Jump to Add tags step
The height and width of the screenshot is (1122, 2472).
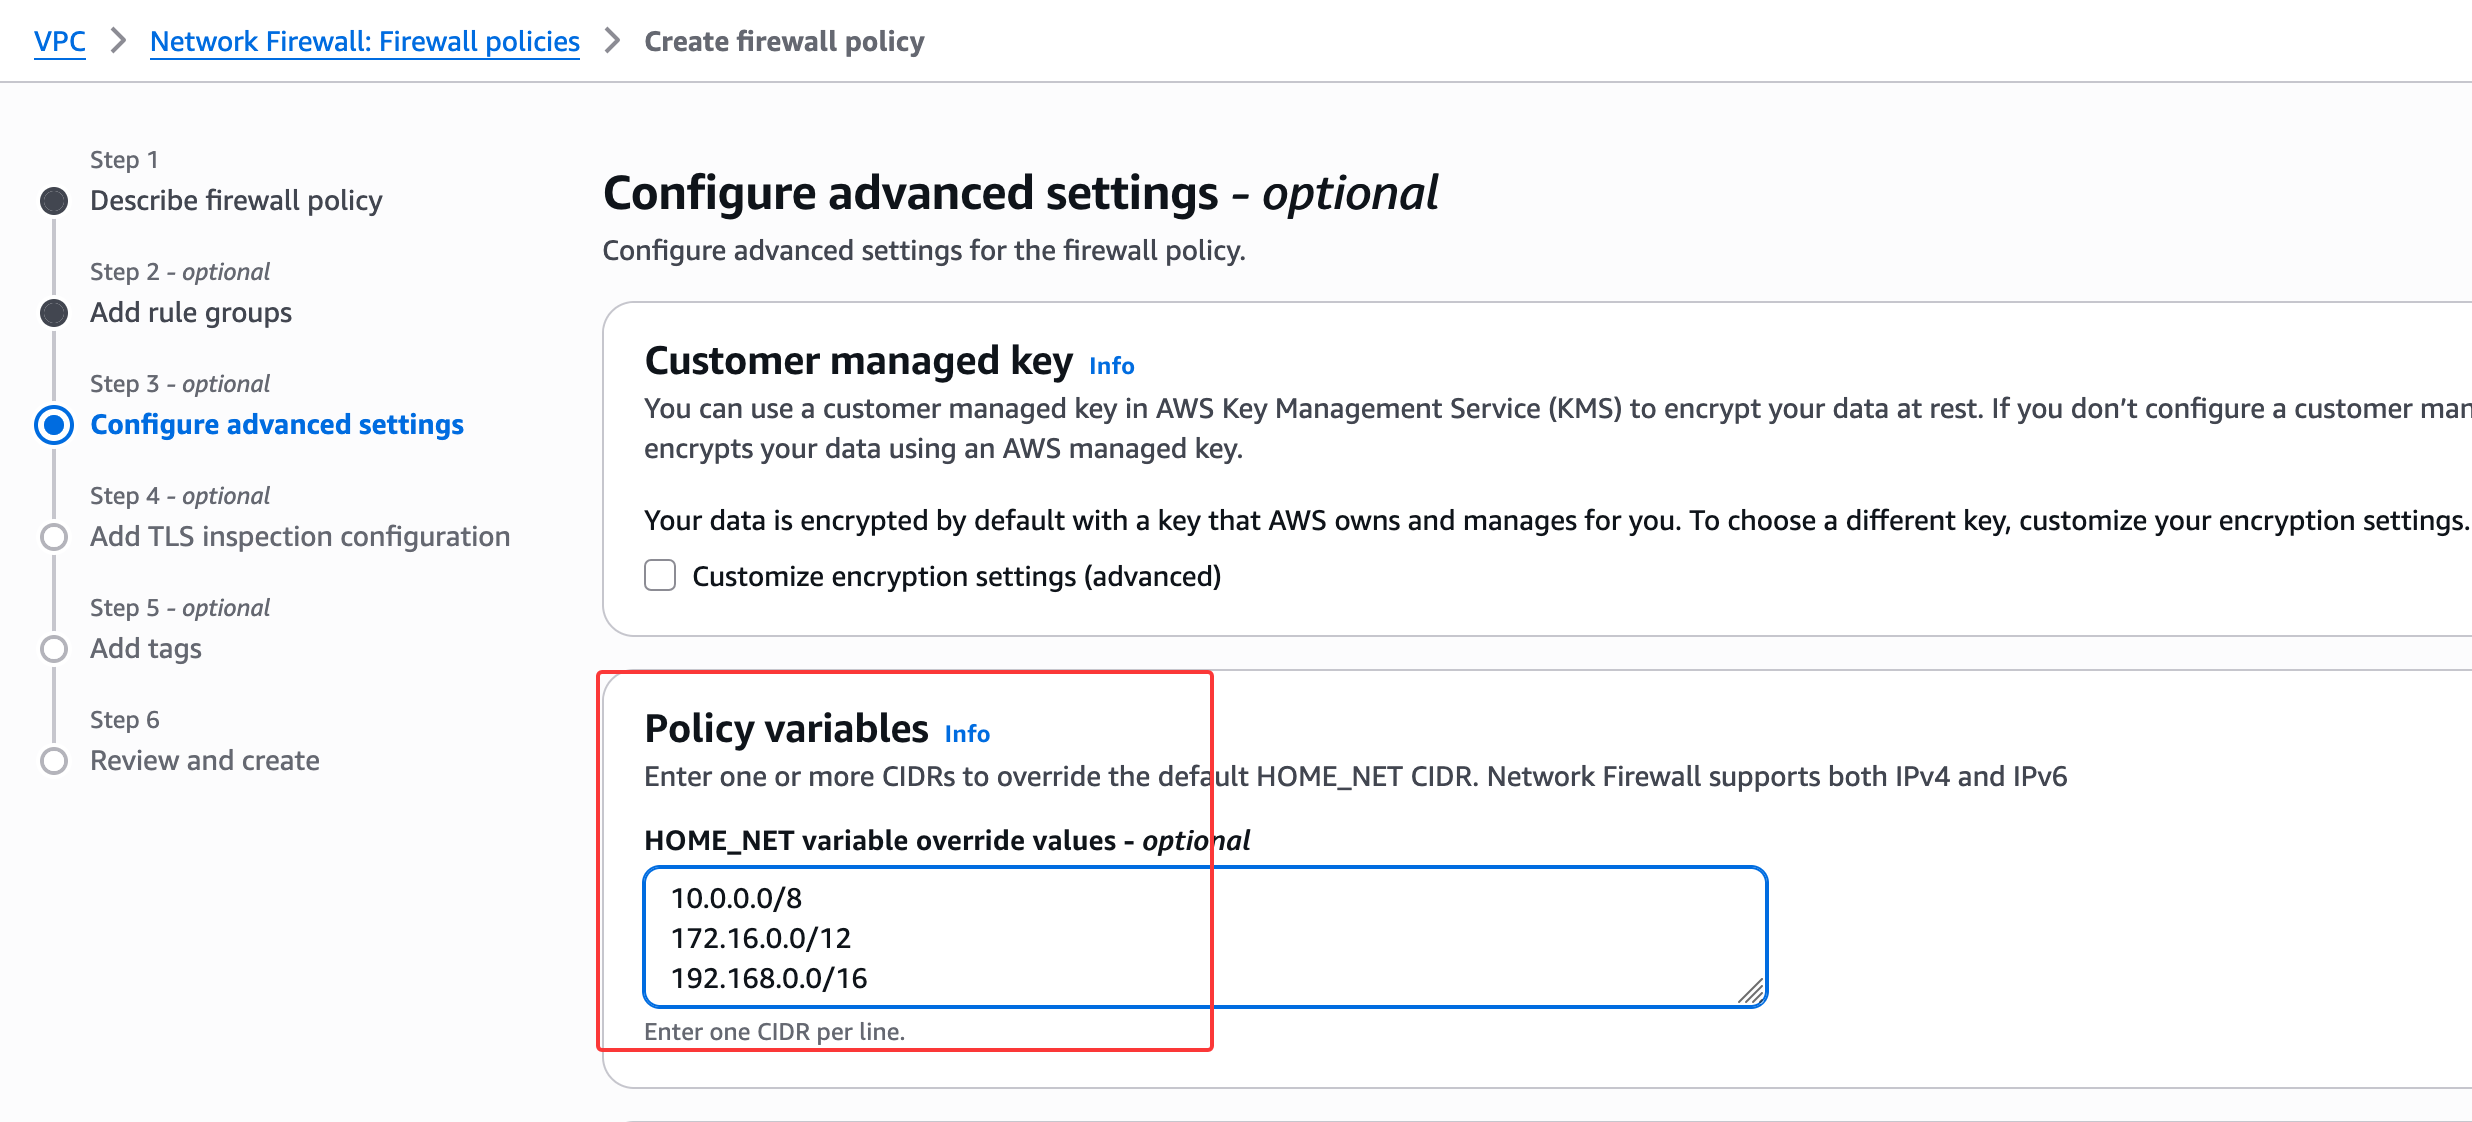click(x=146, y=649)
